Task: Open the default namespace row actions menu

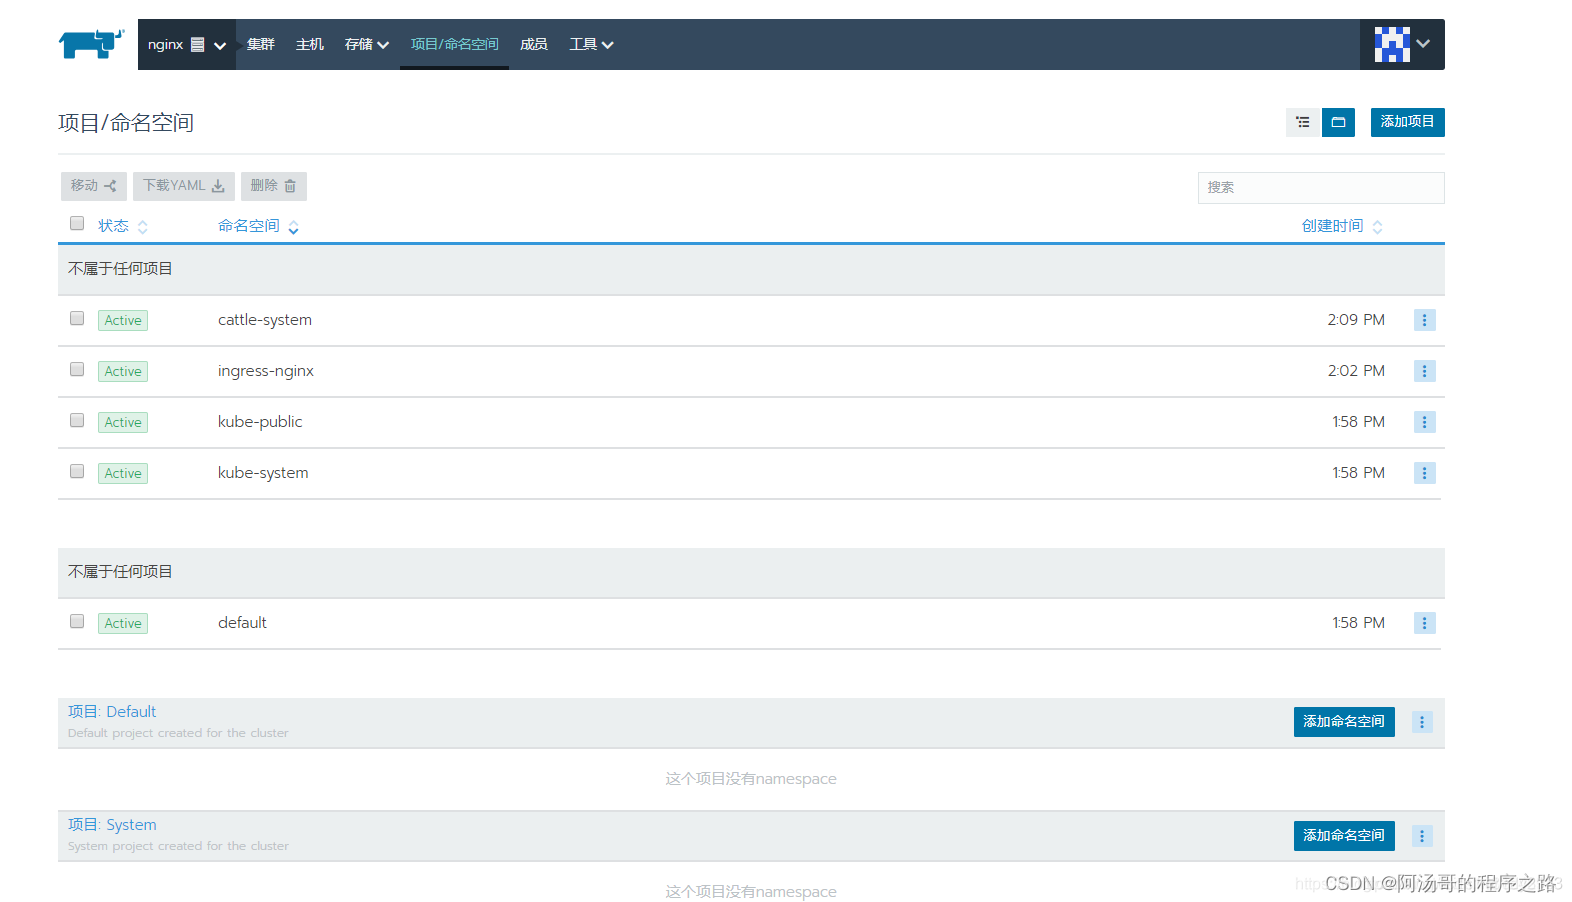Action: (1425, 623)
